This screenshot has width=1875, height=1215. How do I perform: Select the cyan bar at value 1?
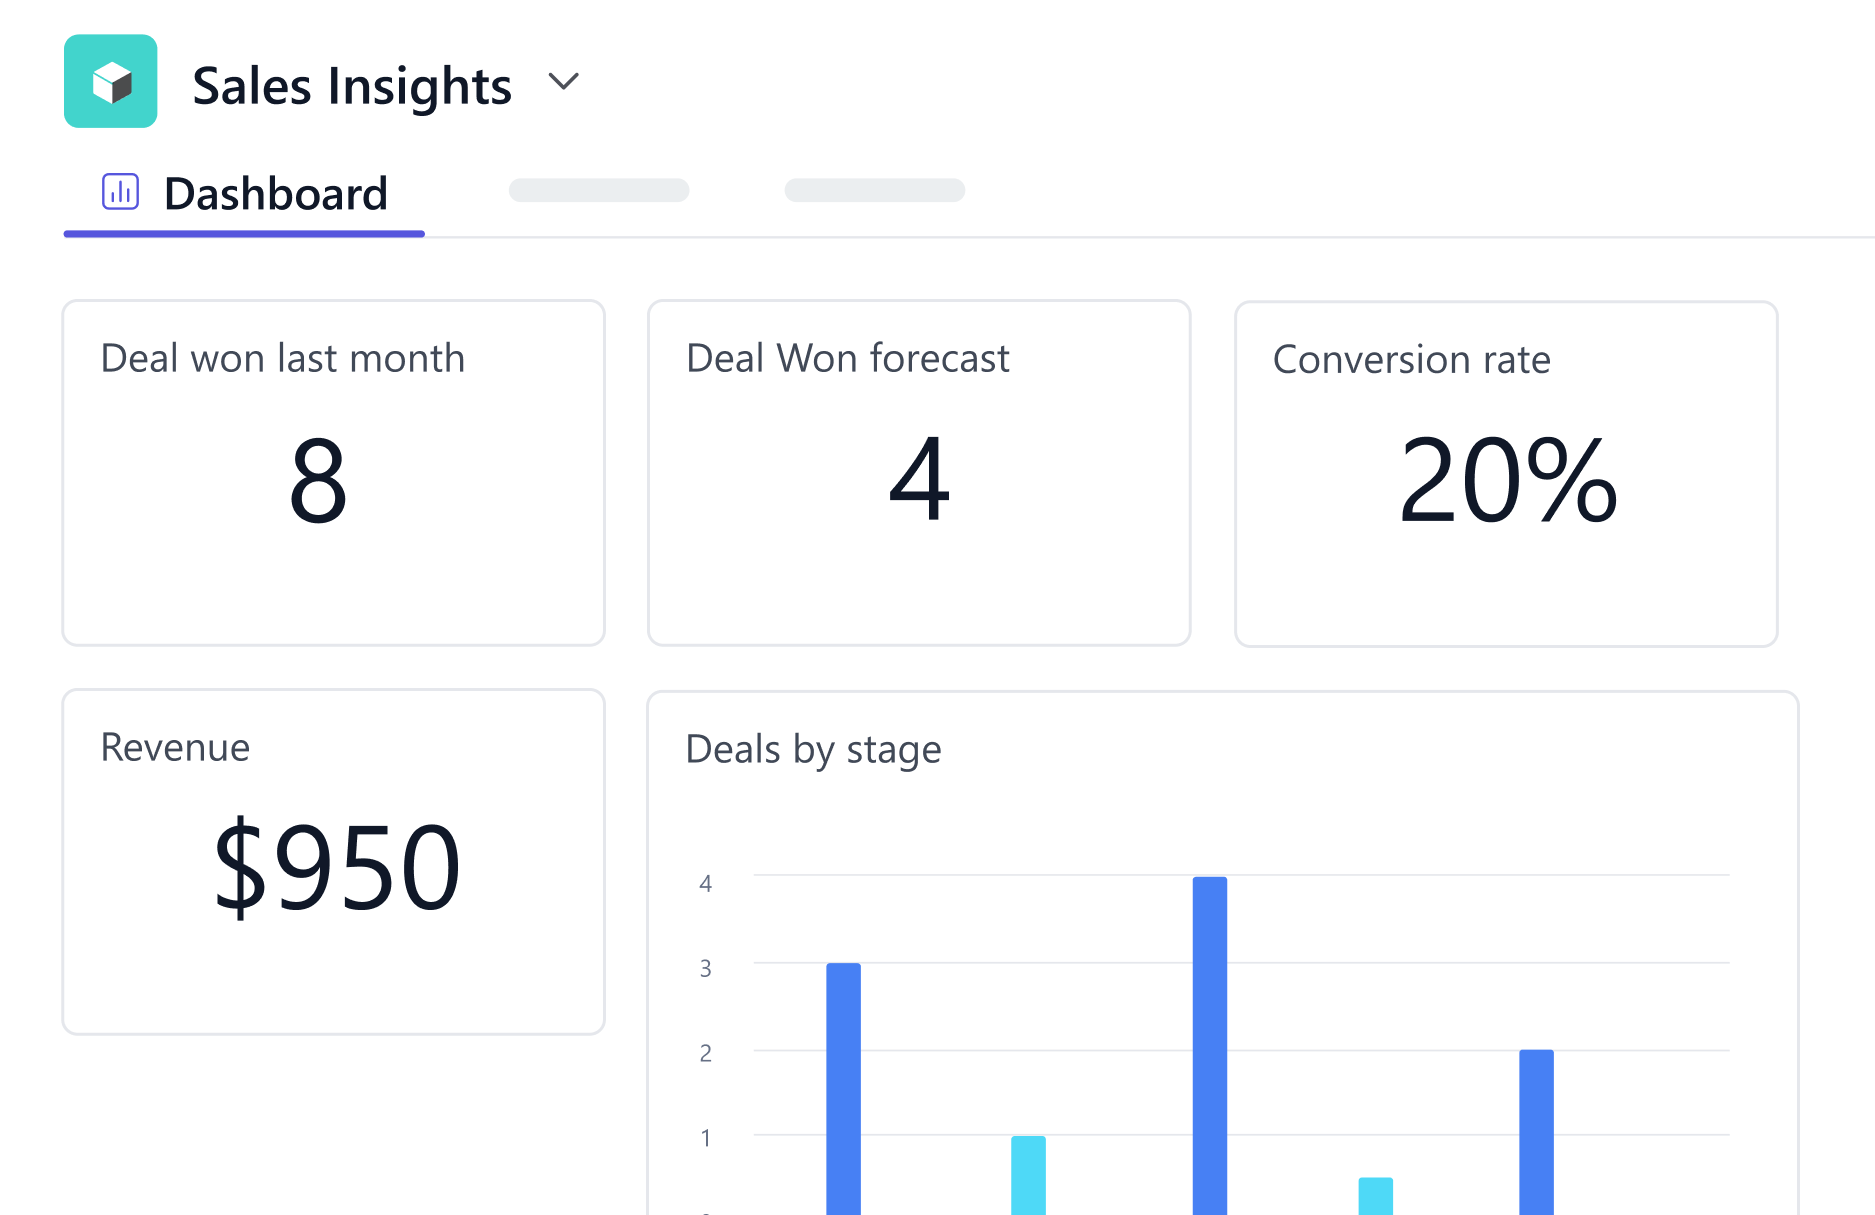click(1029, 1173)
